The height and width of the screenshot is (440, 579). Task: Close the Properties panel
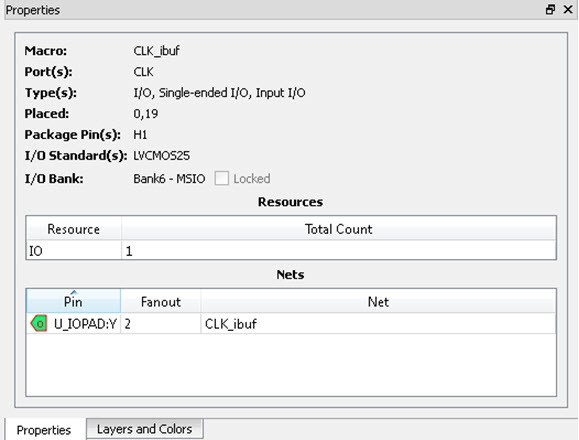(x=568, y=10)
